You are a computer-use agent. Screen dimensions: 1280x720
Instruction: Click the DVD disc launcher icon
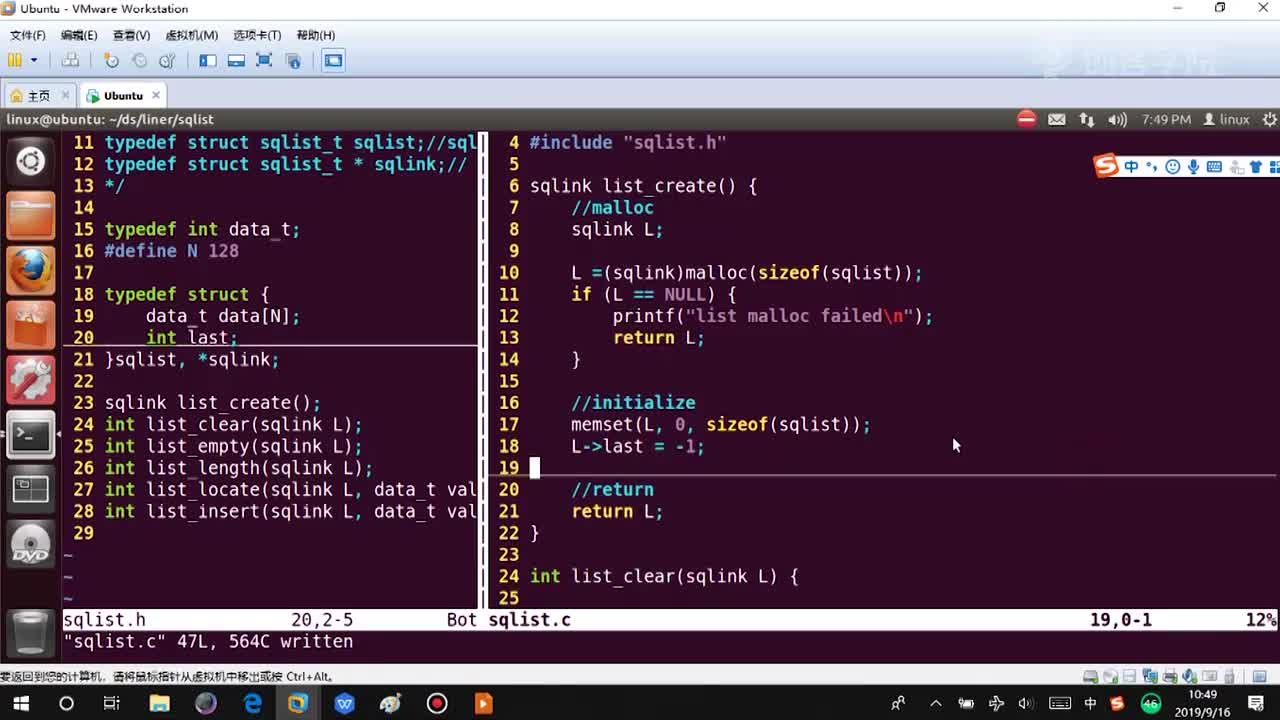tap(31, 544)
